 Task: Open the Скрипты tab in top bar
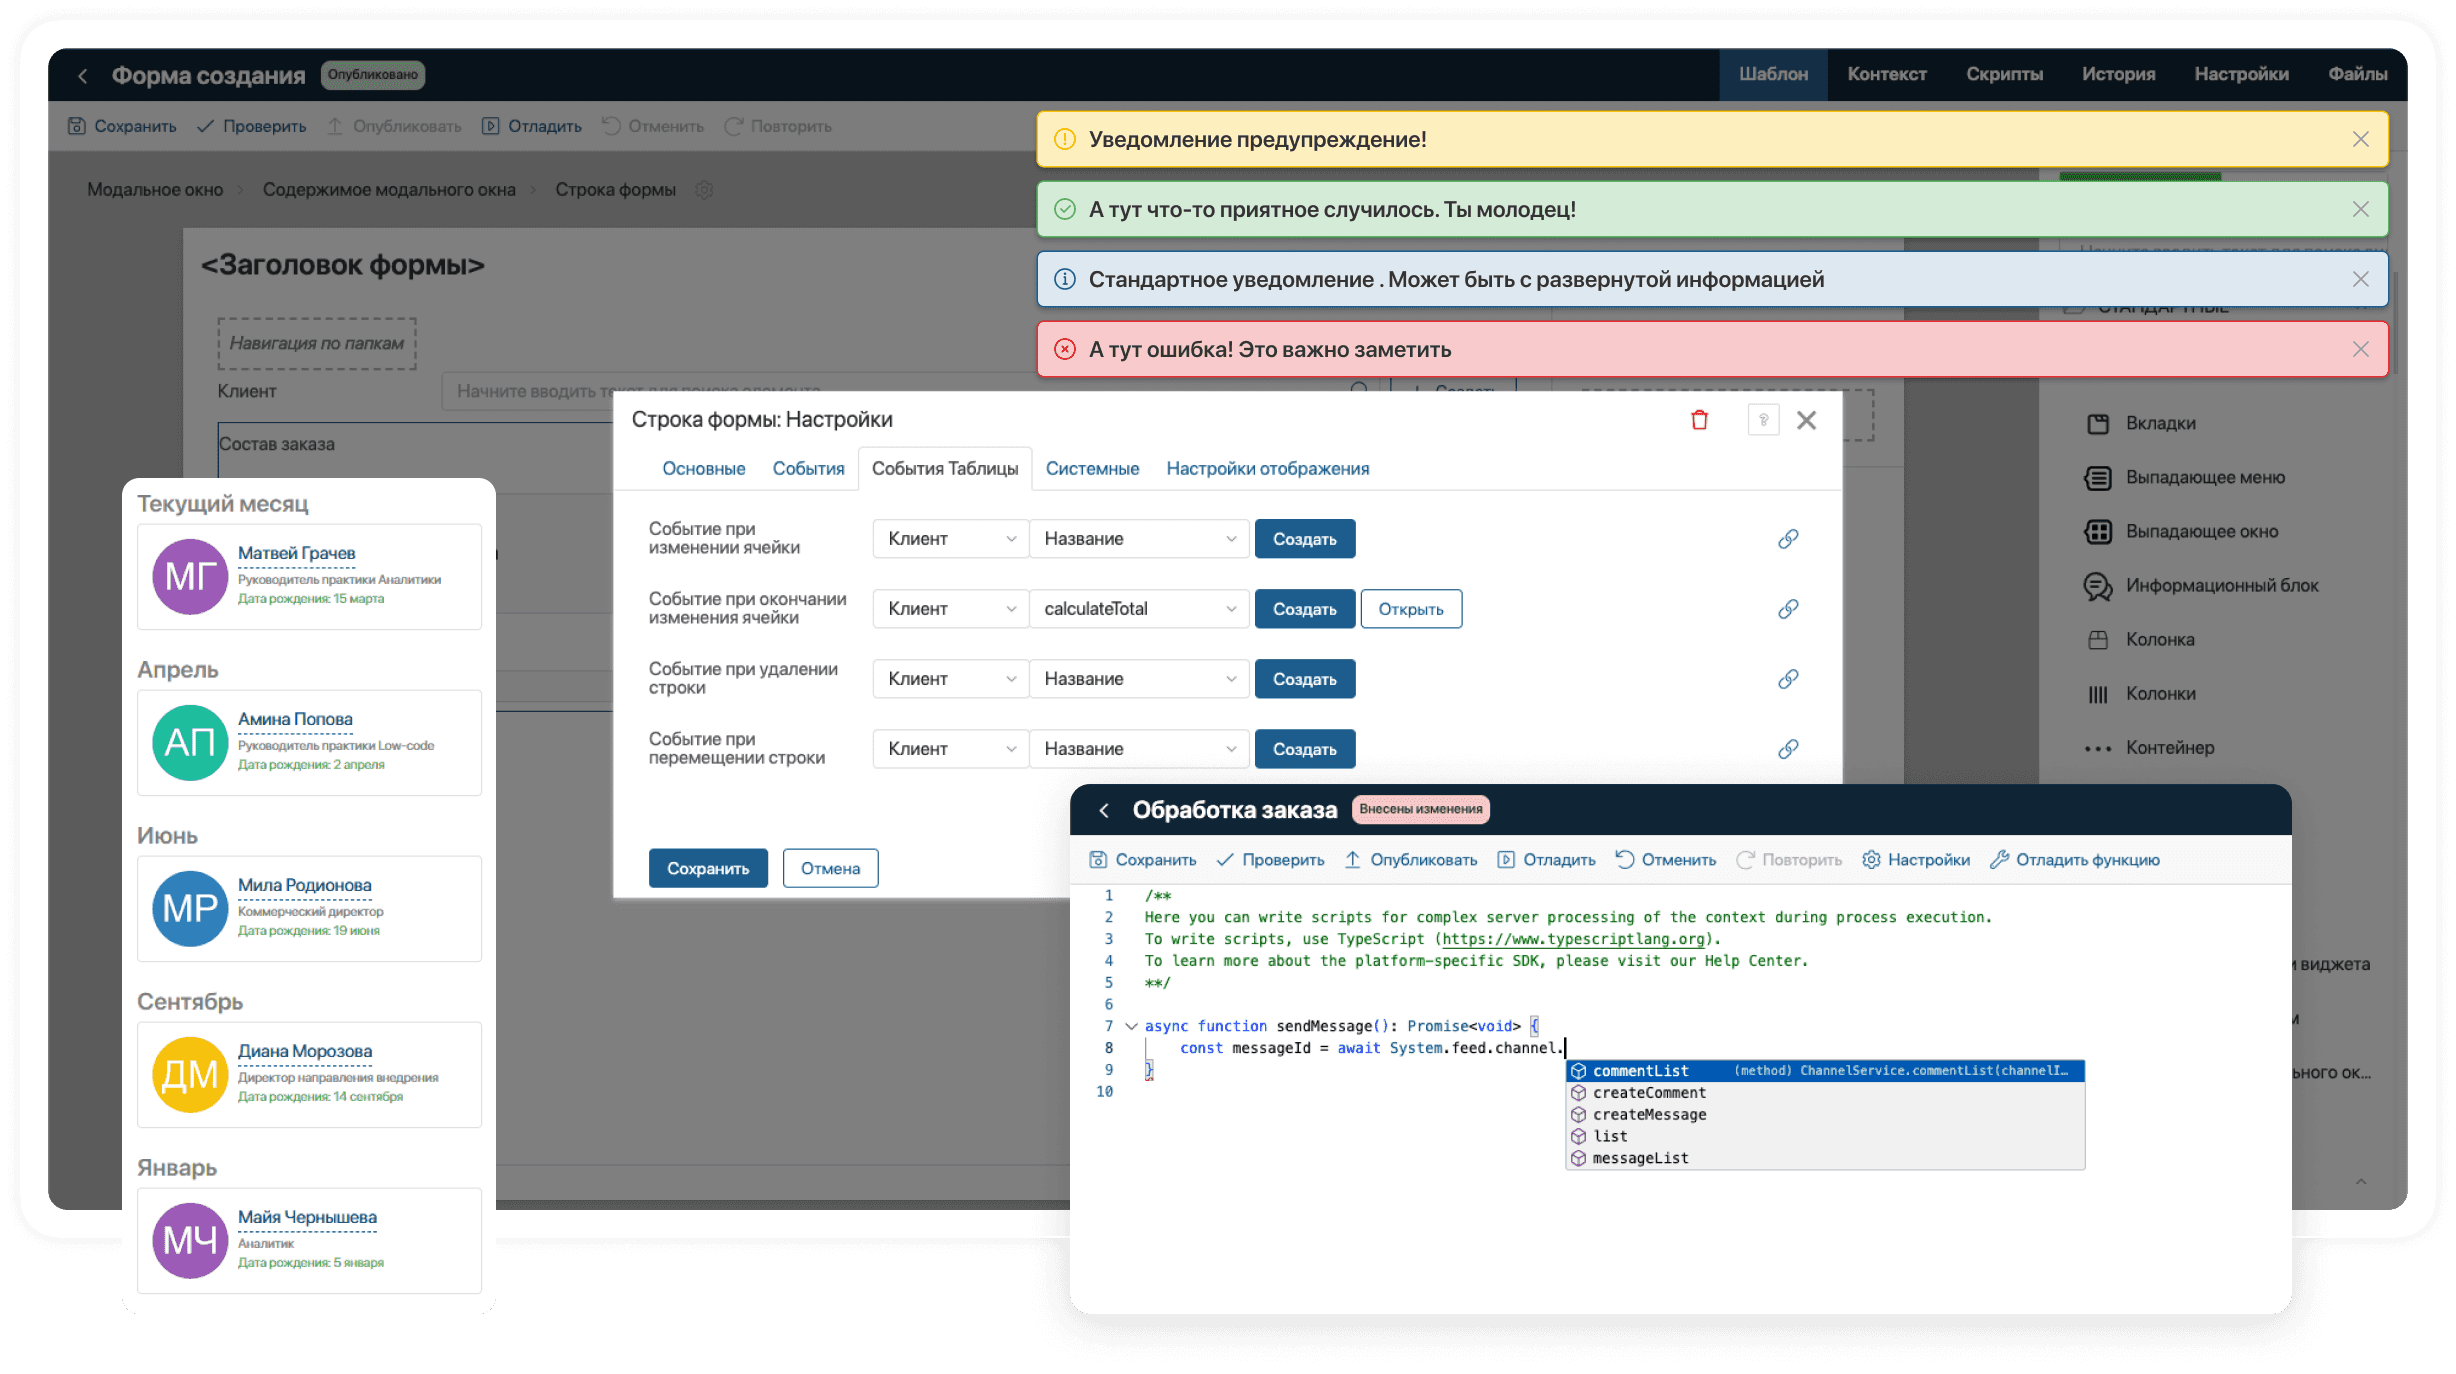pyautogui.click(x=2004, y=74)
